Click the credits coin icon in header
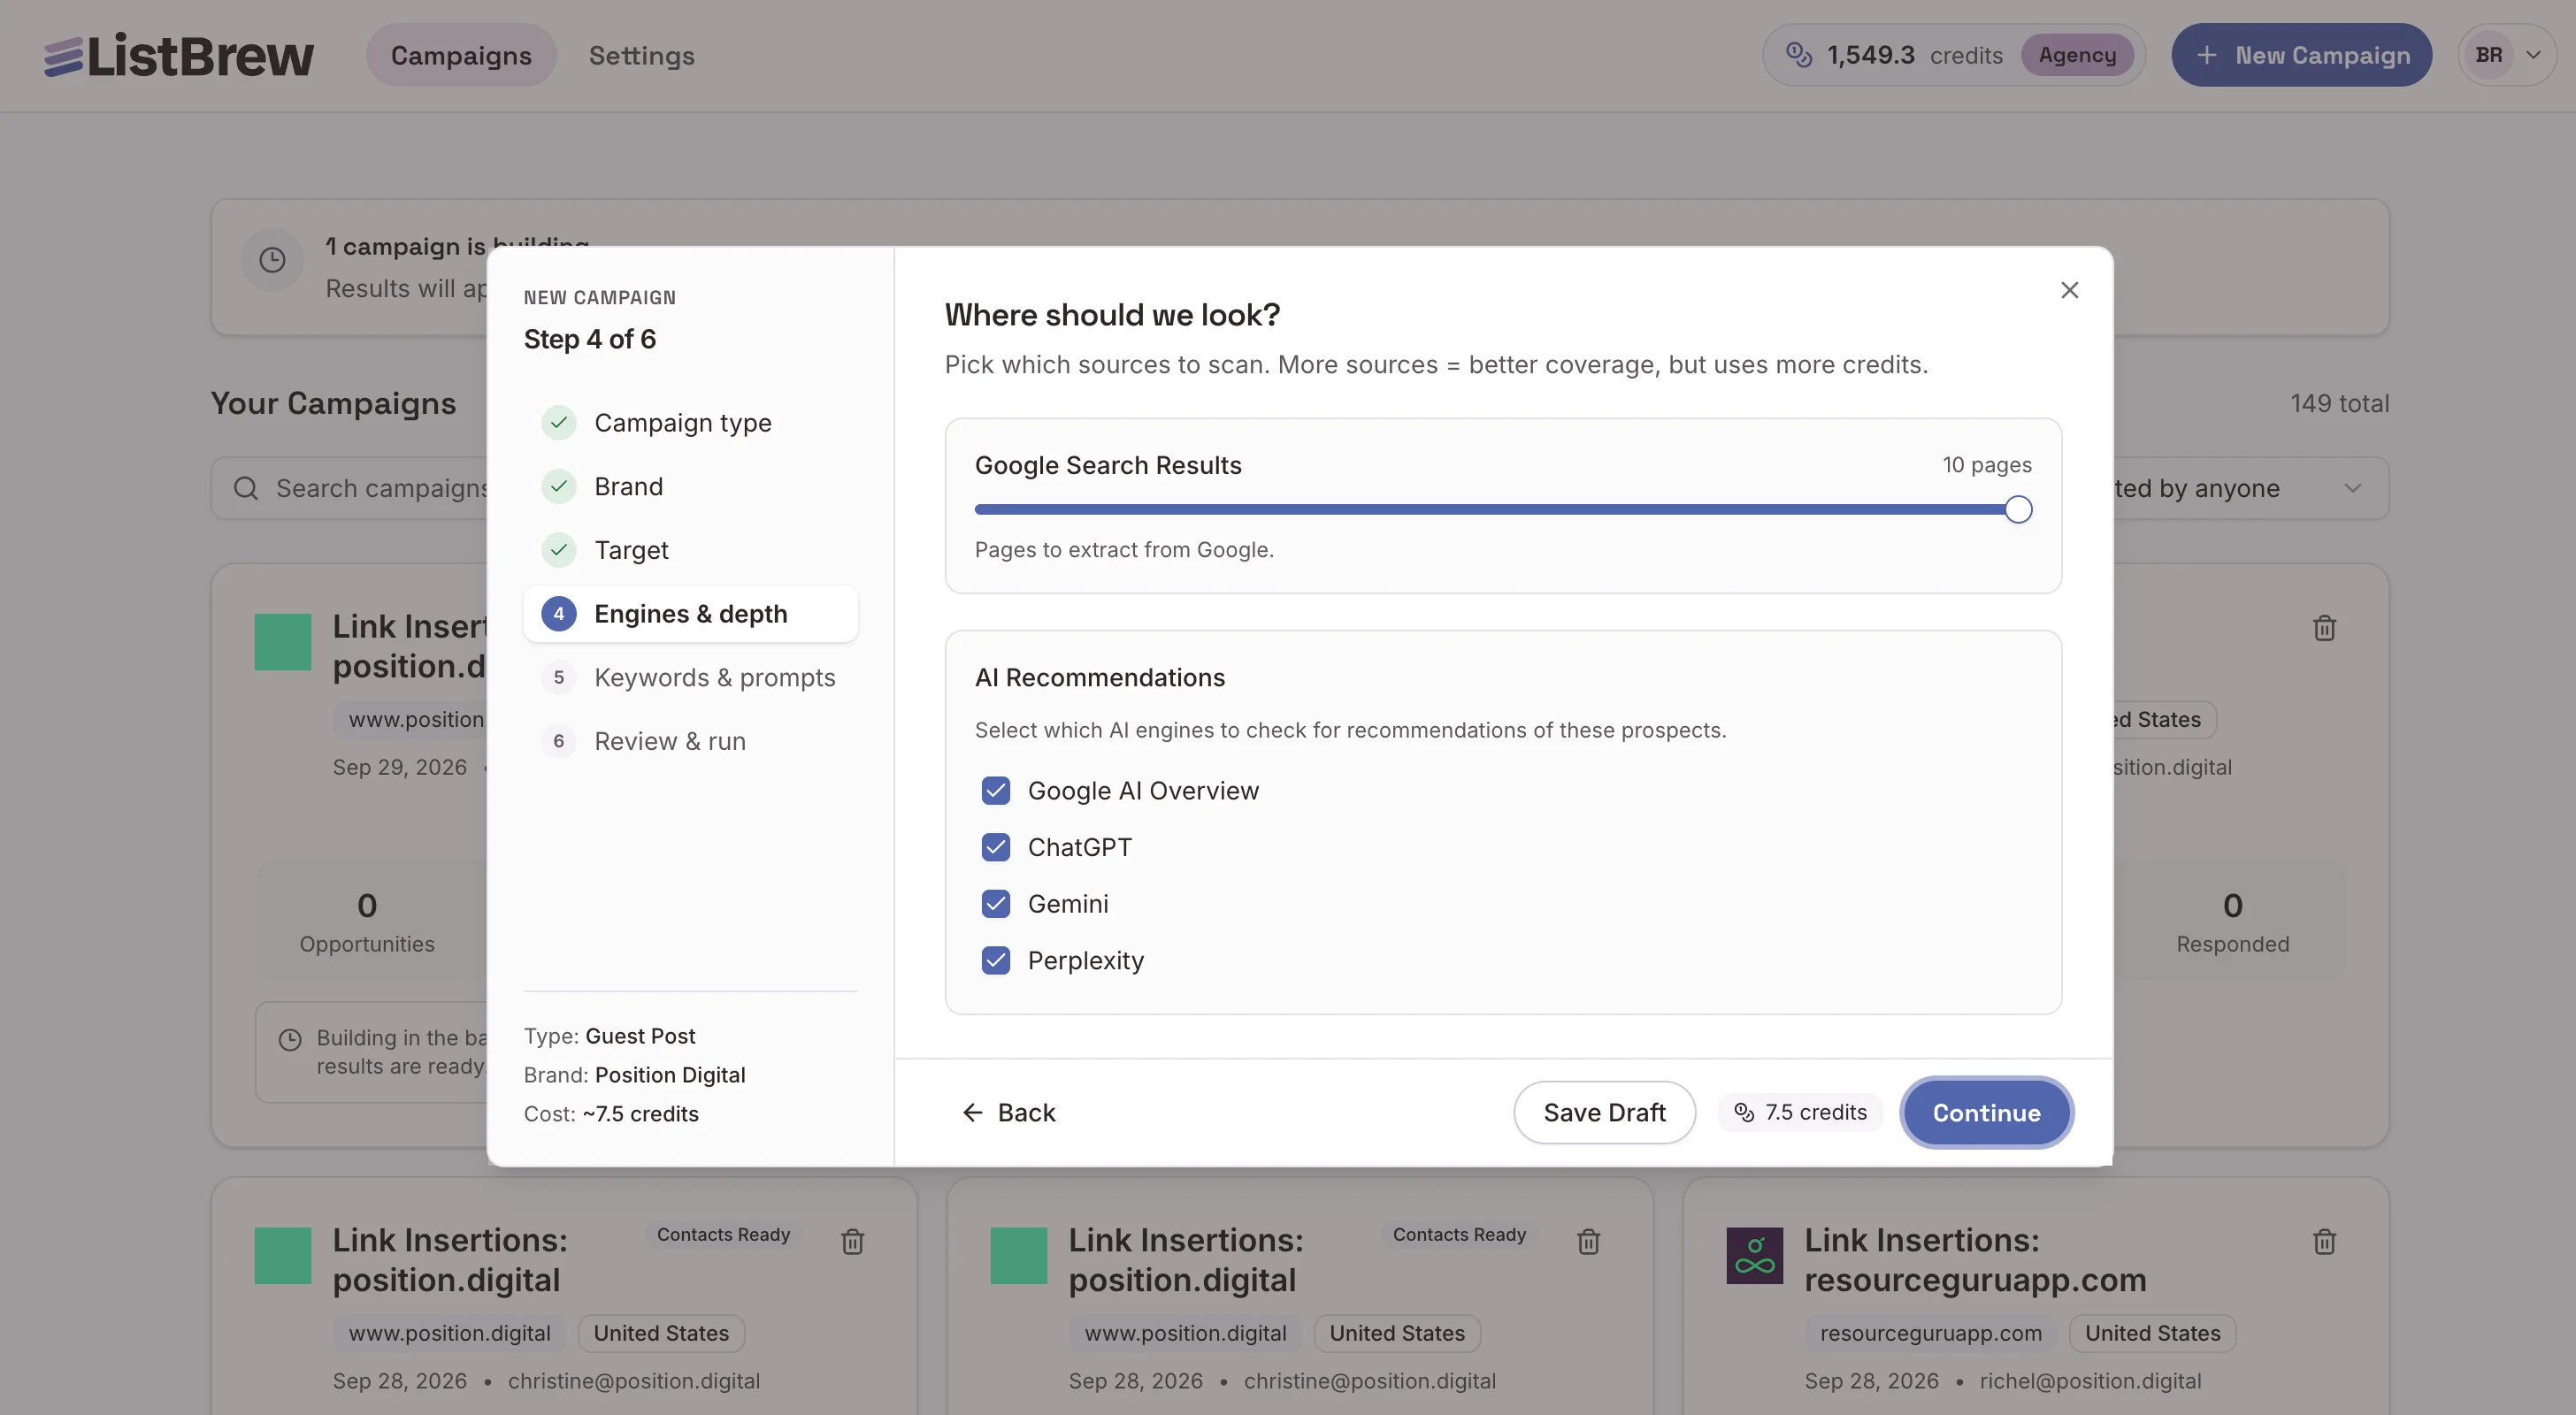 click(x=1798, y=55)
